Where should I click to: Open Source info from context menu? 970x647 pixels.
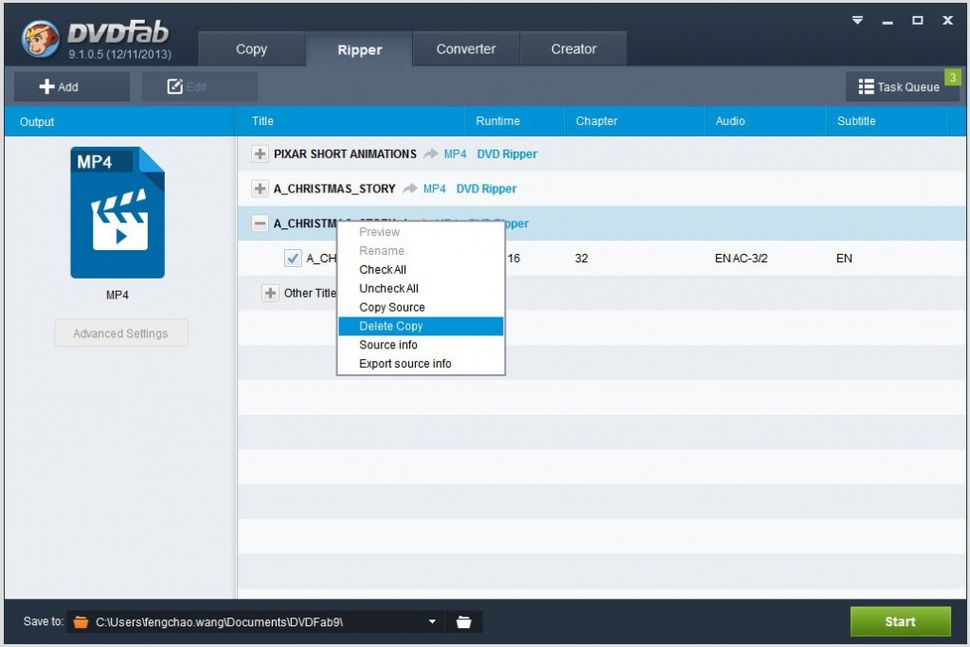click(421, 345)
